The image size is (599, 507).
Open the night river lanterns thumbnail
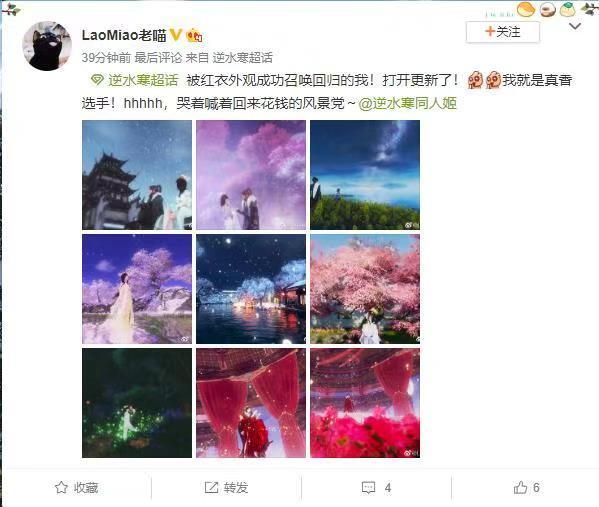click(x=251, y=289)
